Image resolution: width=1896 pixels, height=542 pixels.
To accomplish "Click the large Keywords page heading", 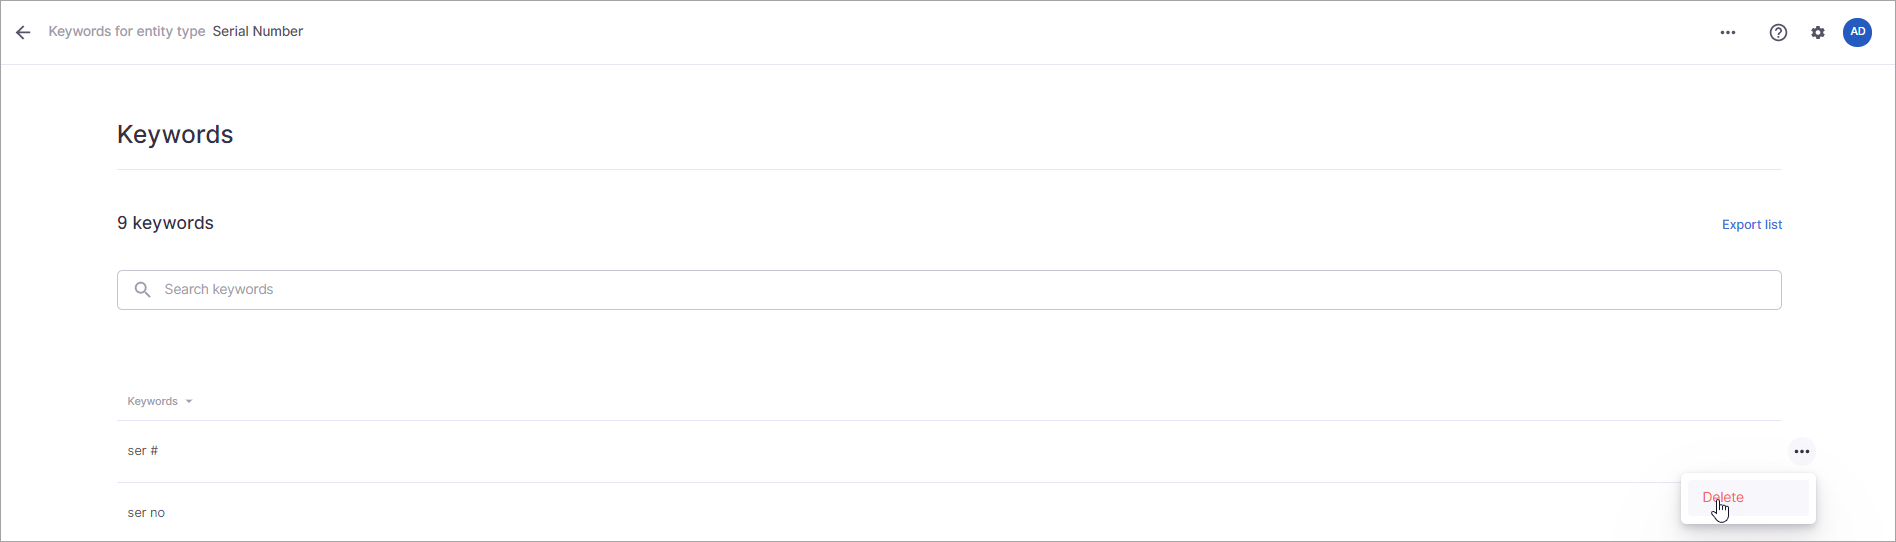I will [x=175, y=135].
